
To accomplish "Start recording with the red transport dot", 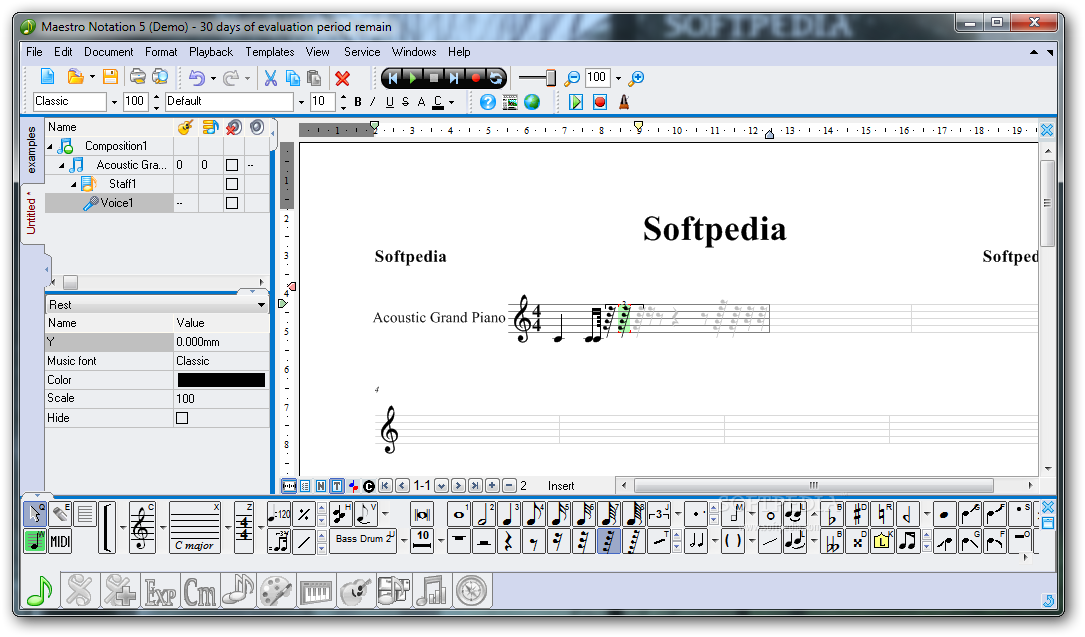I will 475,78.
